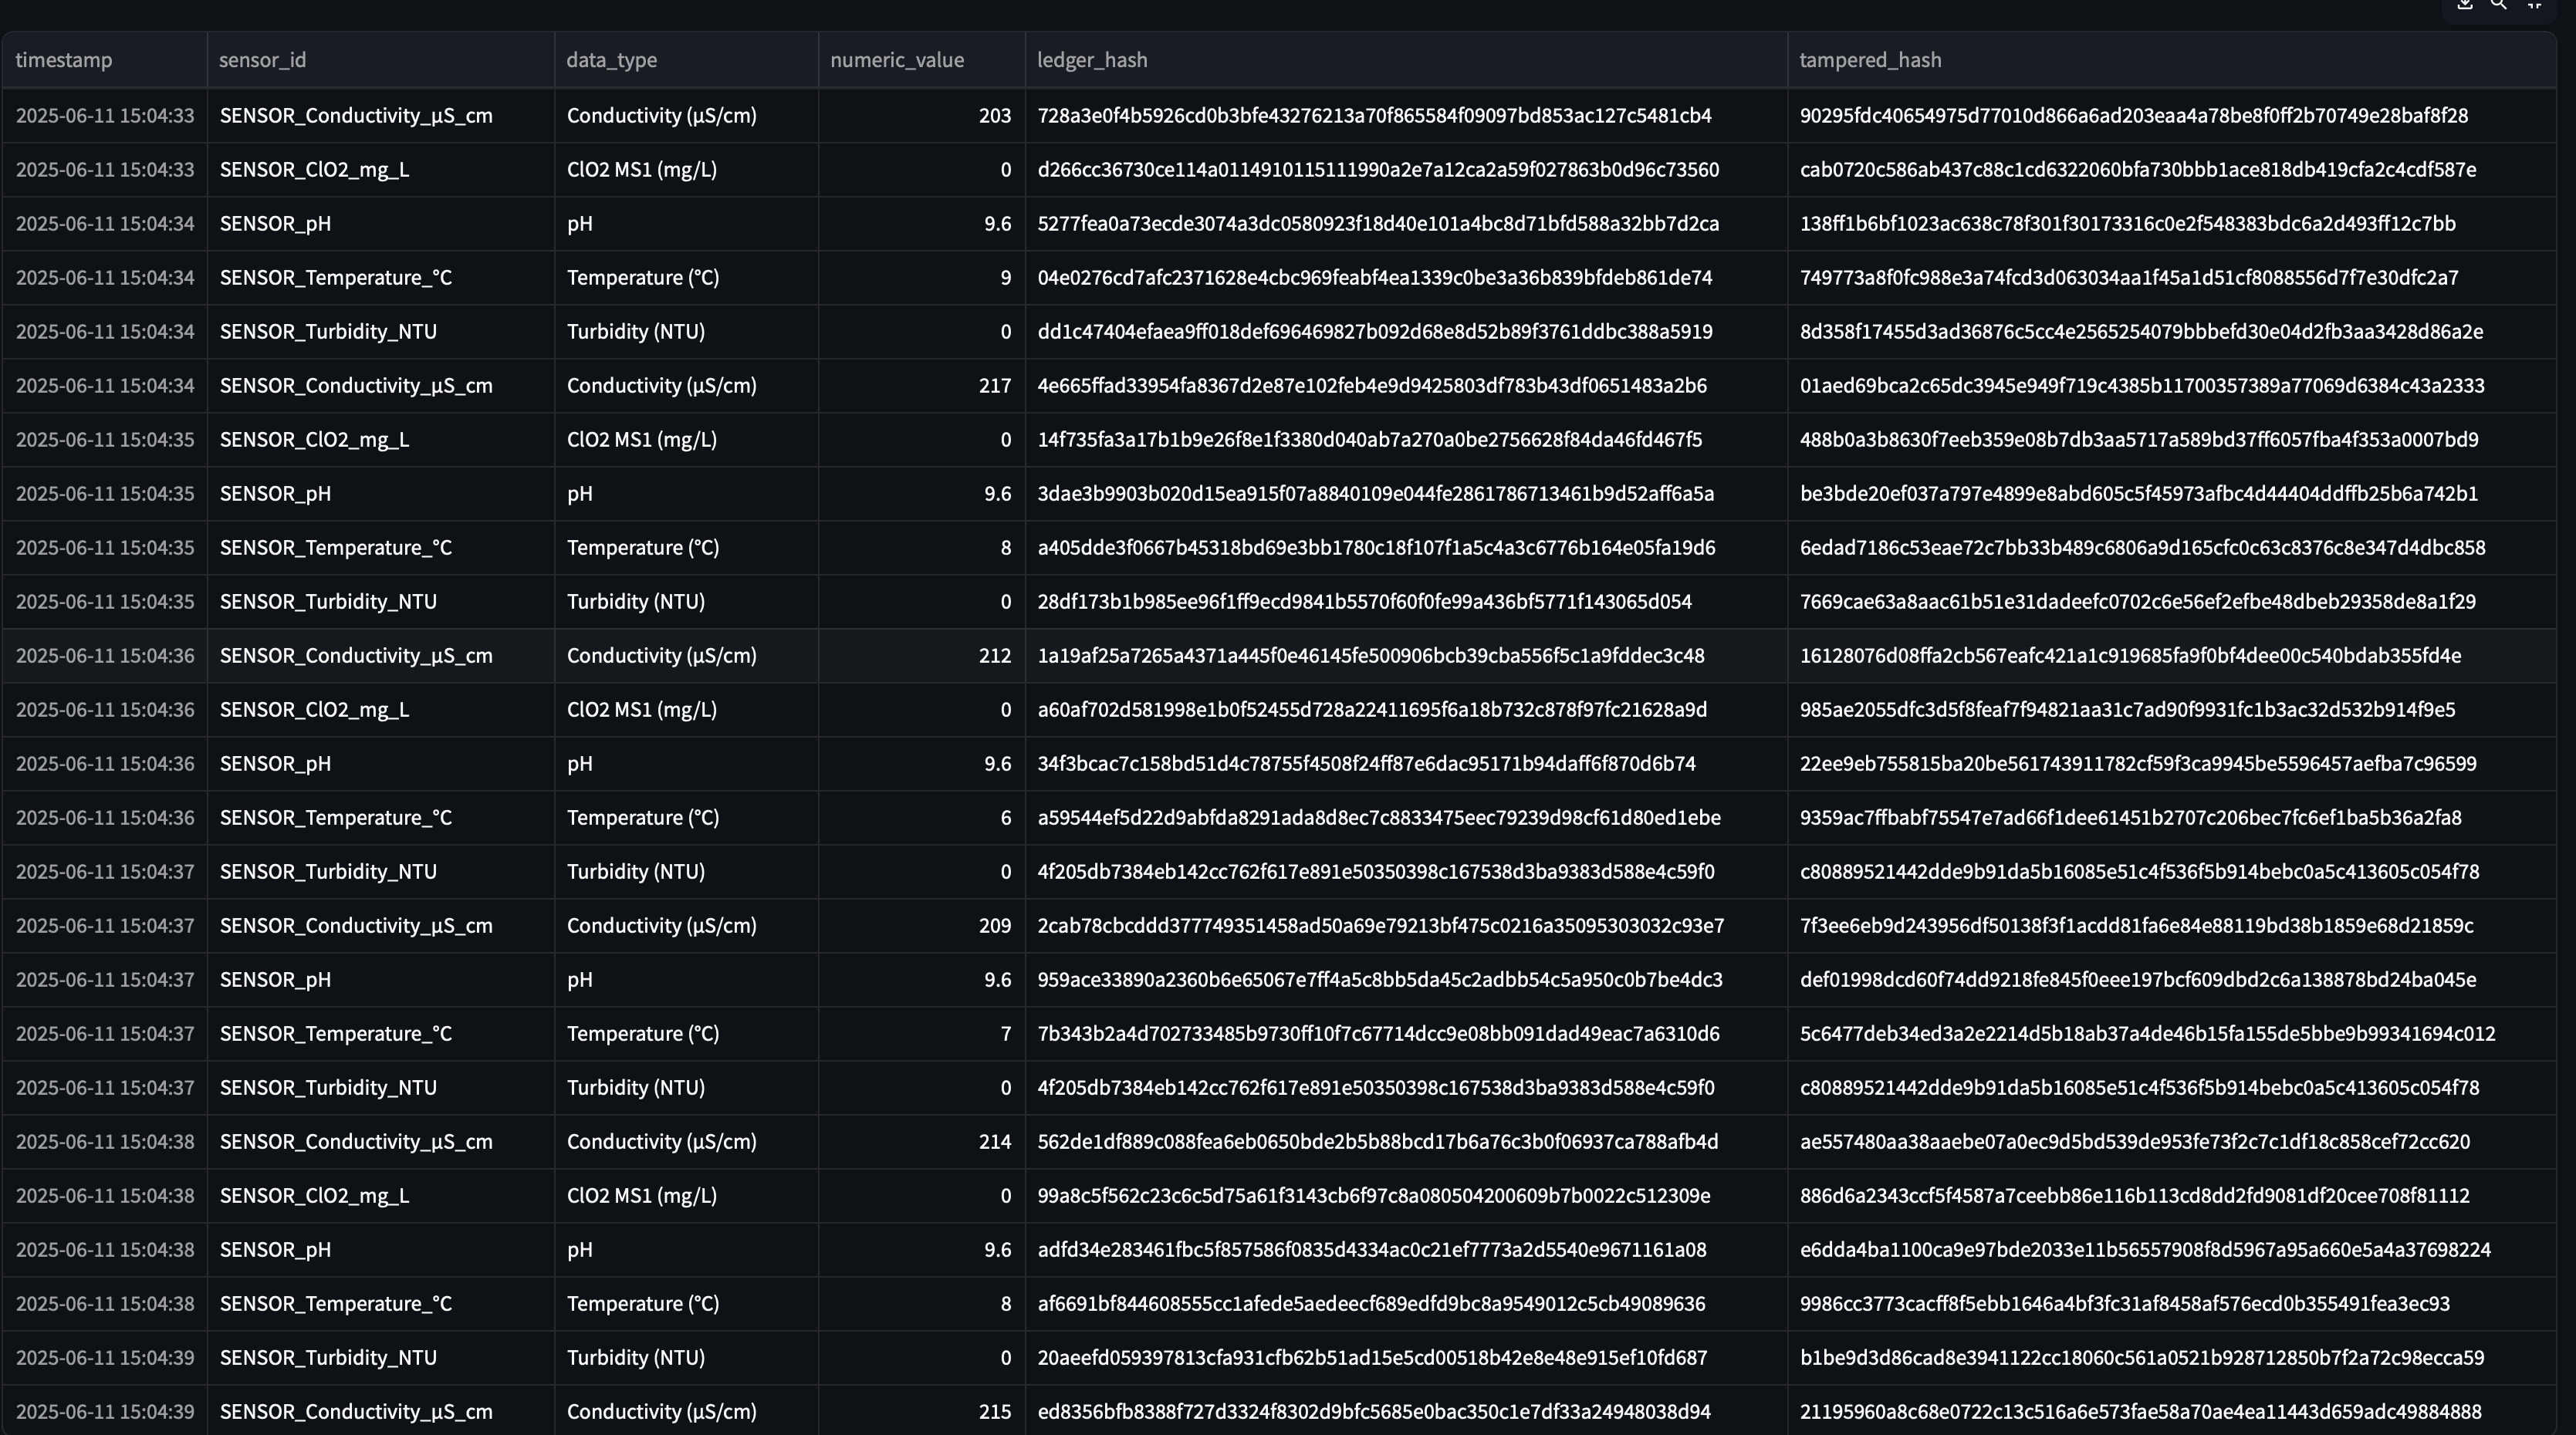Sort by the tampered_hash column header
This screenshot has width=2576, height=1435.
pos(2172,60)
